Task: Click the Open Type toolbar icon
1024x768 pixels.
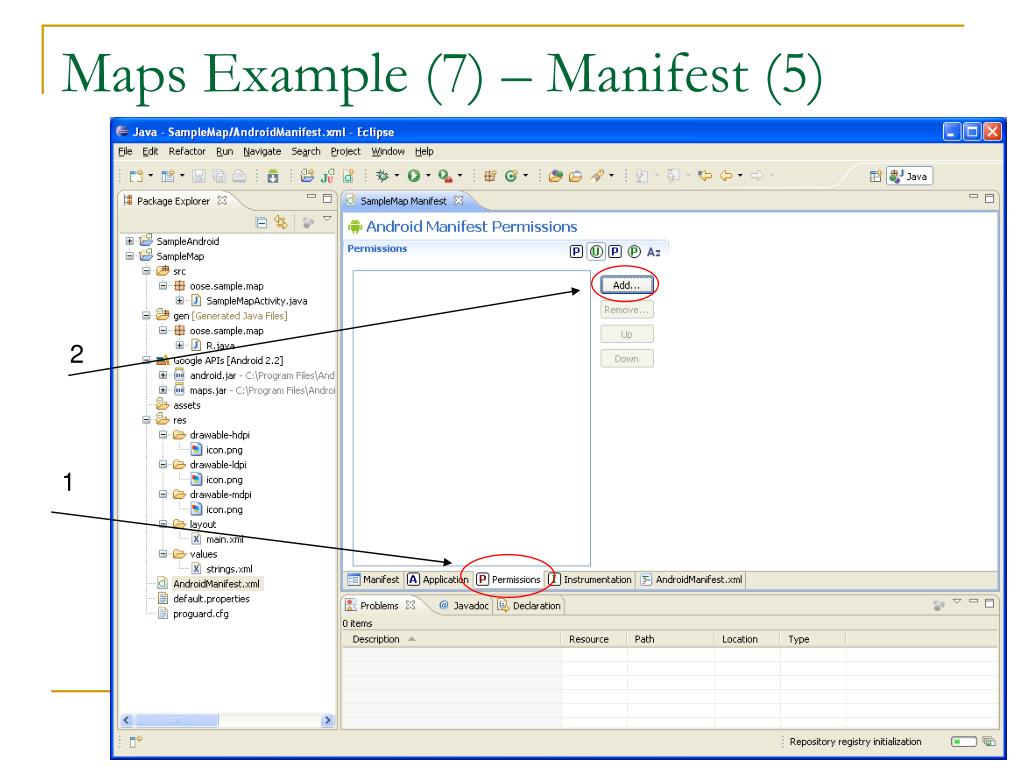Action: [x=556, y=176]
